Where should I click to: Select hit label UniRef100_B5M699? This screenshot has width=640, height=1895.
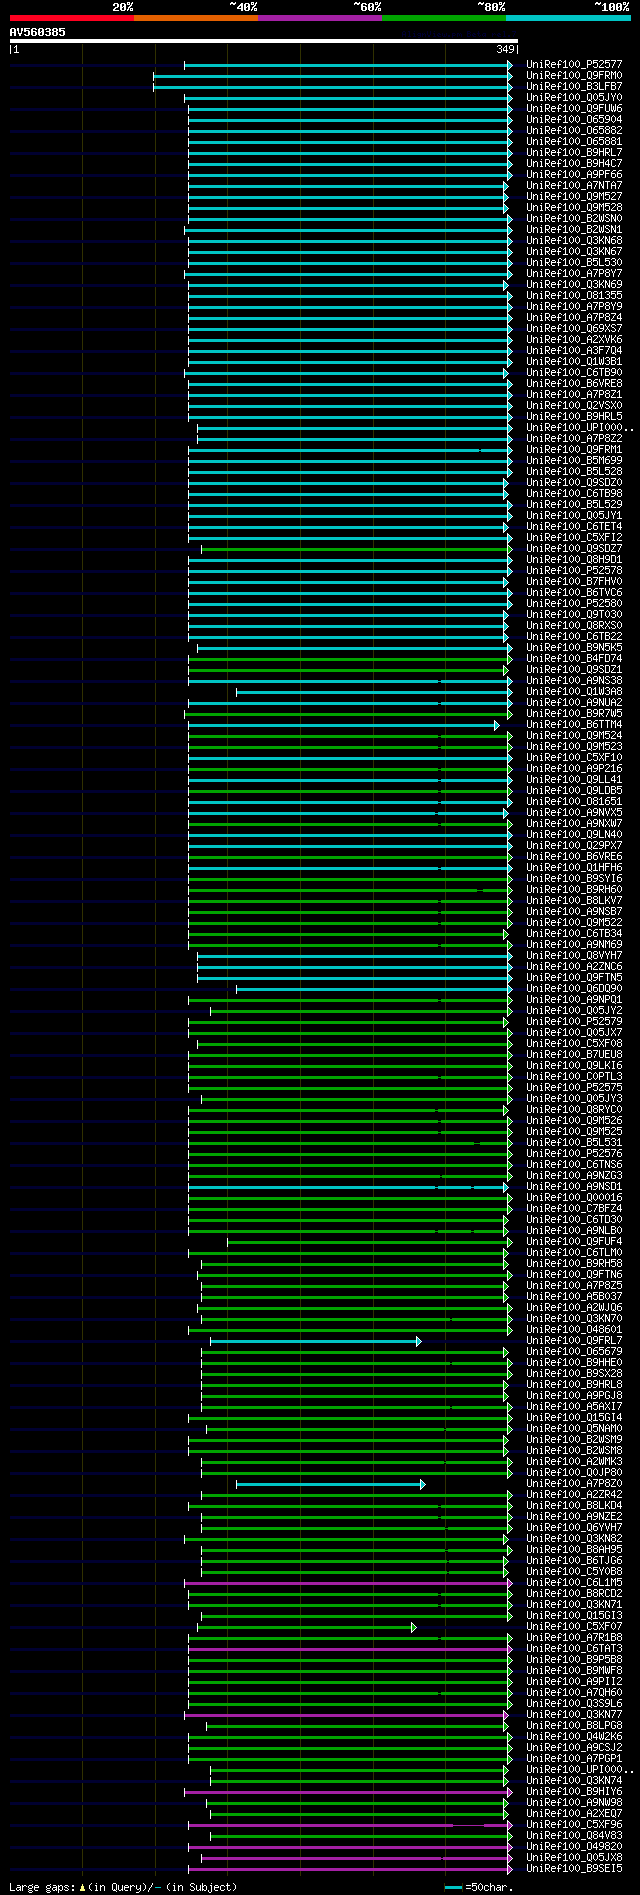574,460
